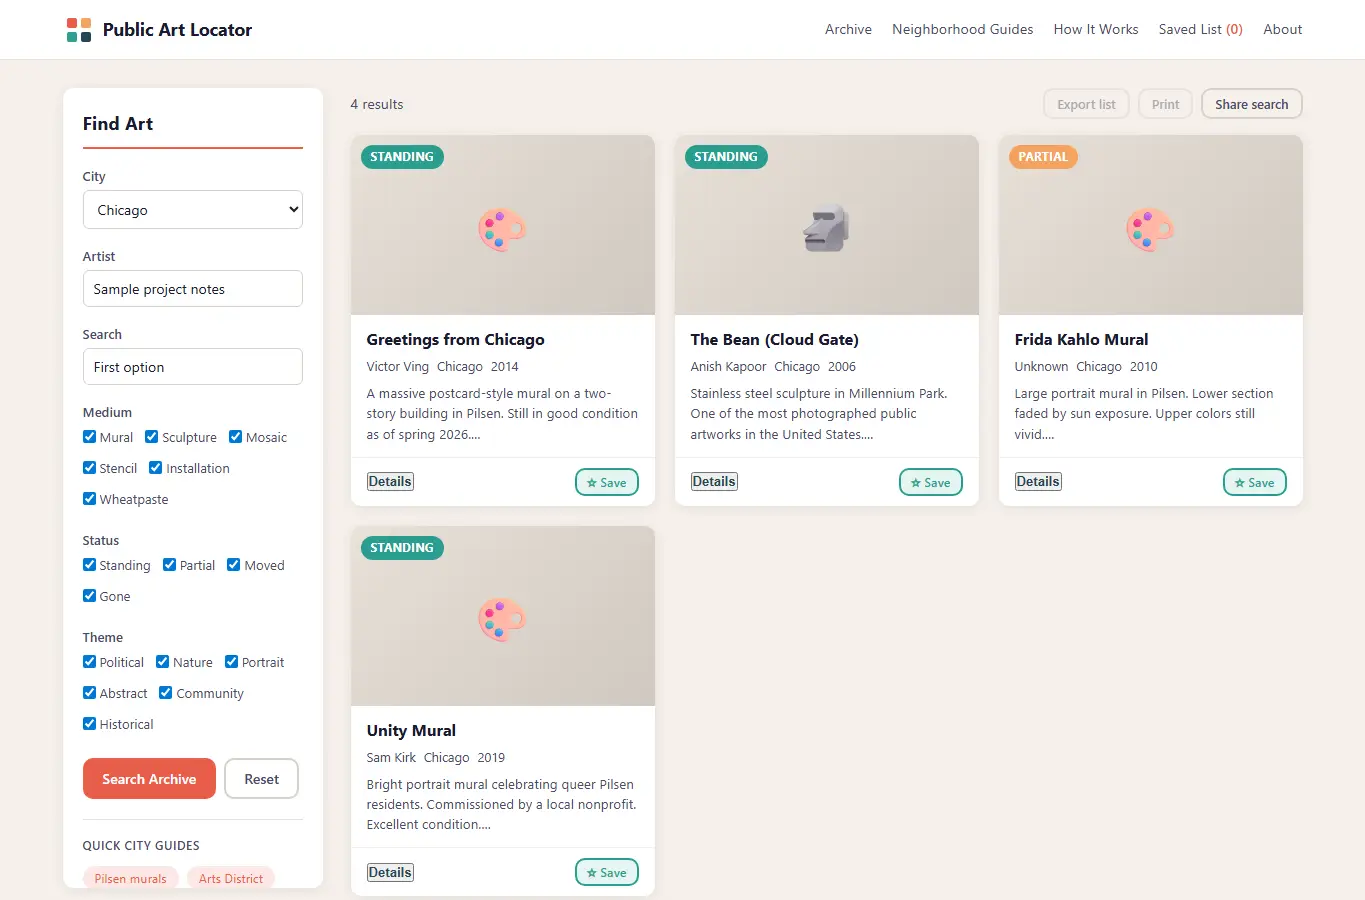This screenshot has height=900, width=1365.
Task: Click the palette icon on Frida Kahlo Mural card
Action: [1150, 229]
